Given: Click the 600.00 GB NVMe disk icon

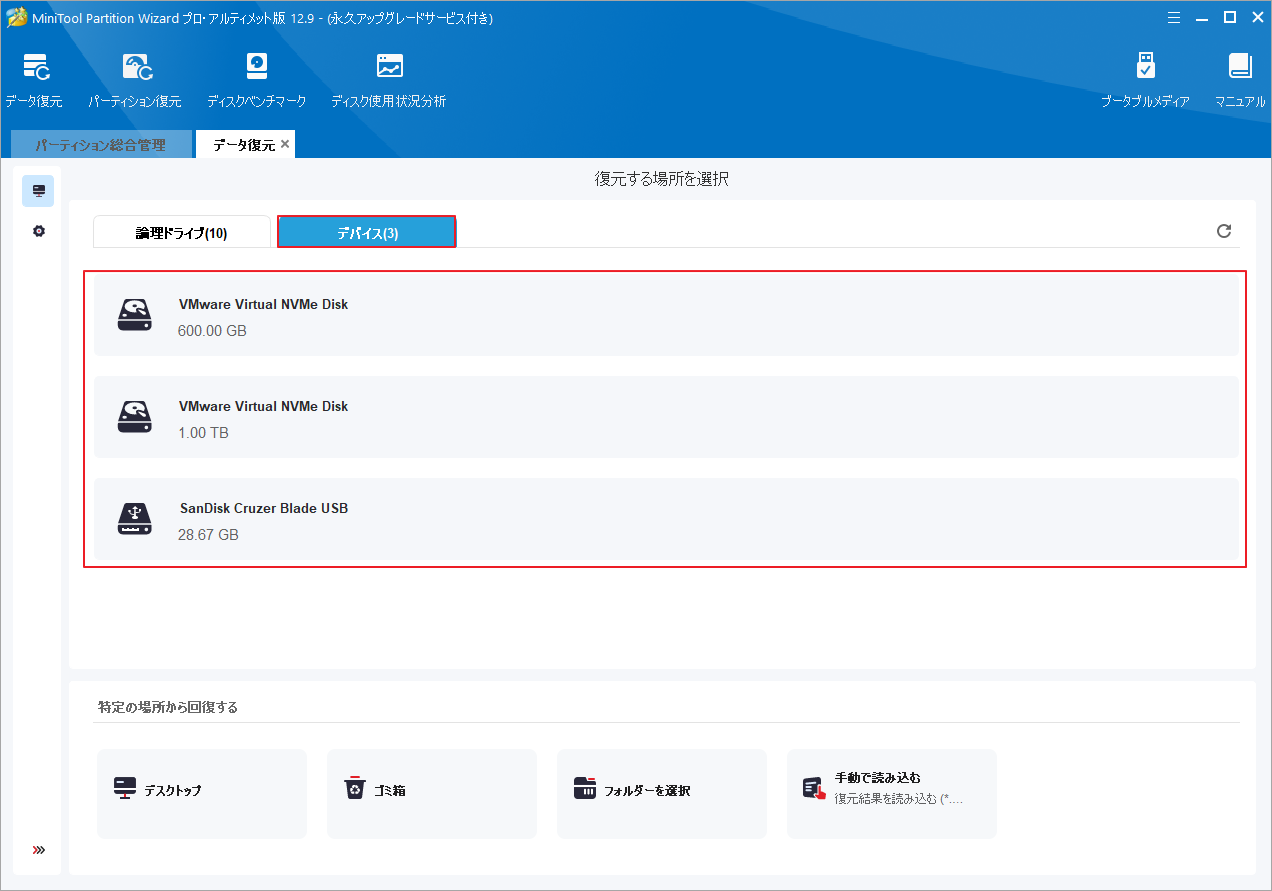Looking at the screenshot, I should [134, 315].
